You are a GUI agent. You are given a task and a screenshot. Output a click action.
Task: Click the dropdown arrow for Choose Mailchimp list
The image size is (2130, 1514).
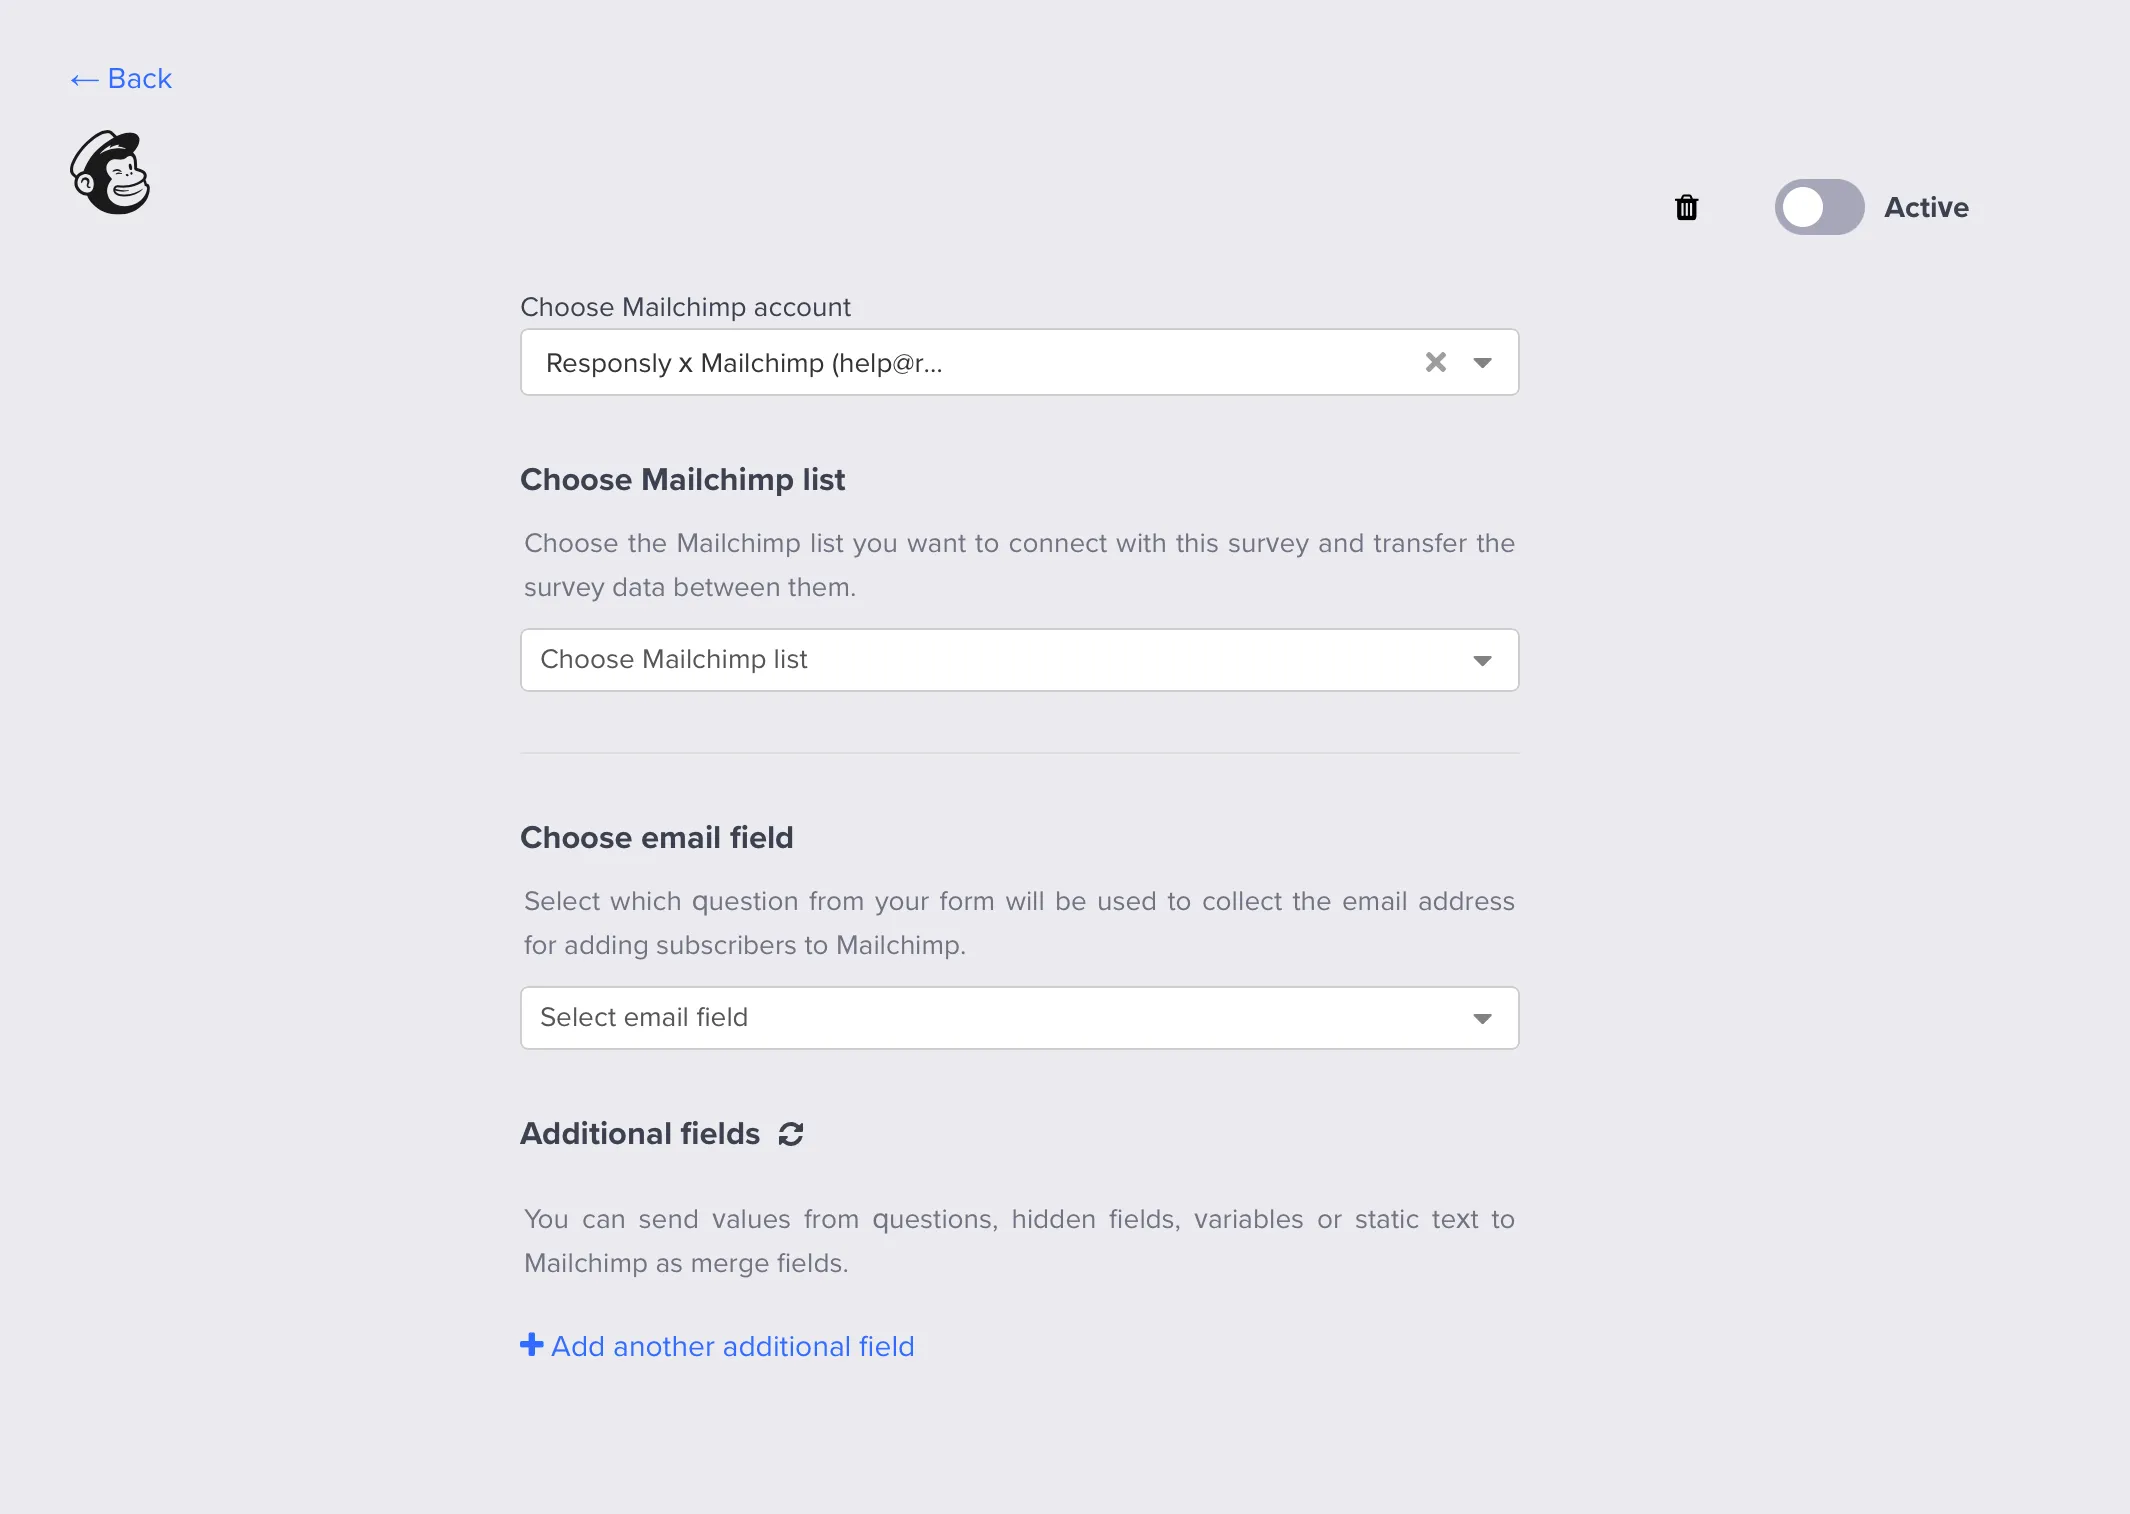tap(1483, 659)
